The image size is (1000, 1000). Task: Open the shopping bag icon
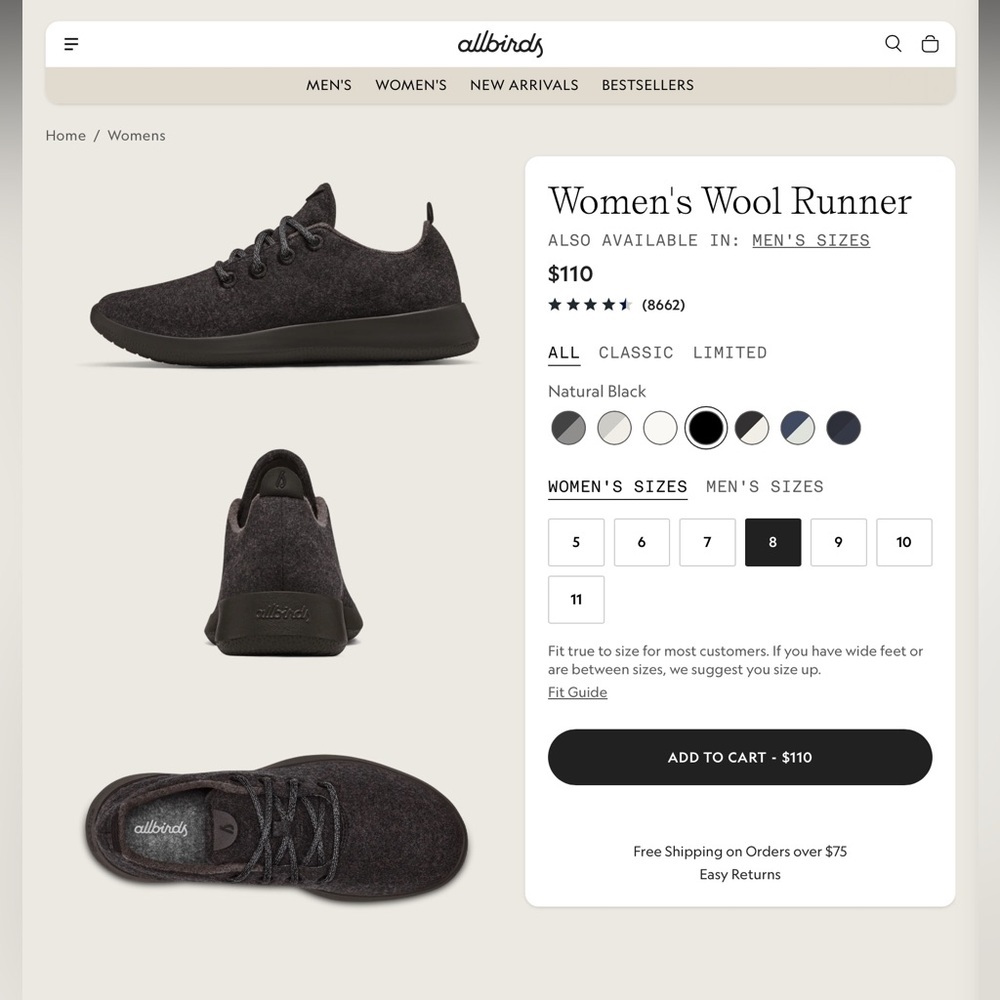tap(930, 44)
